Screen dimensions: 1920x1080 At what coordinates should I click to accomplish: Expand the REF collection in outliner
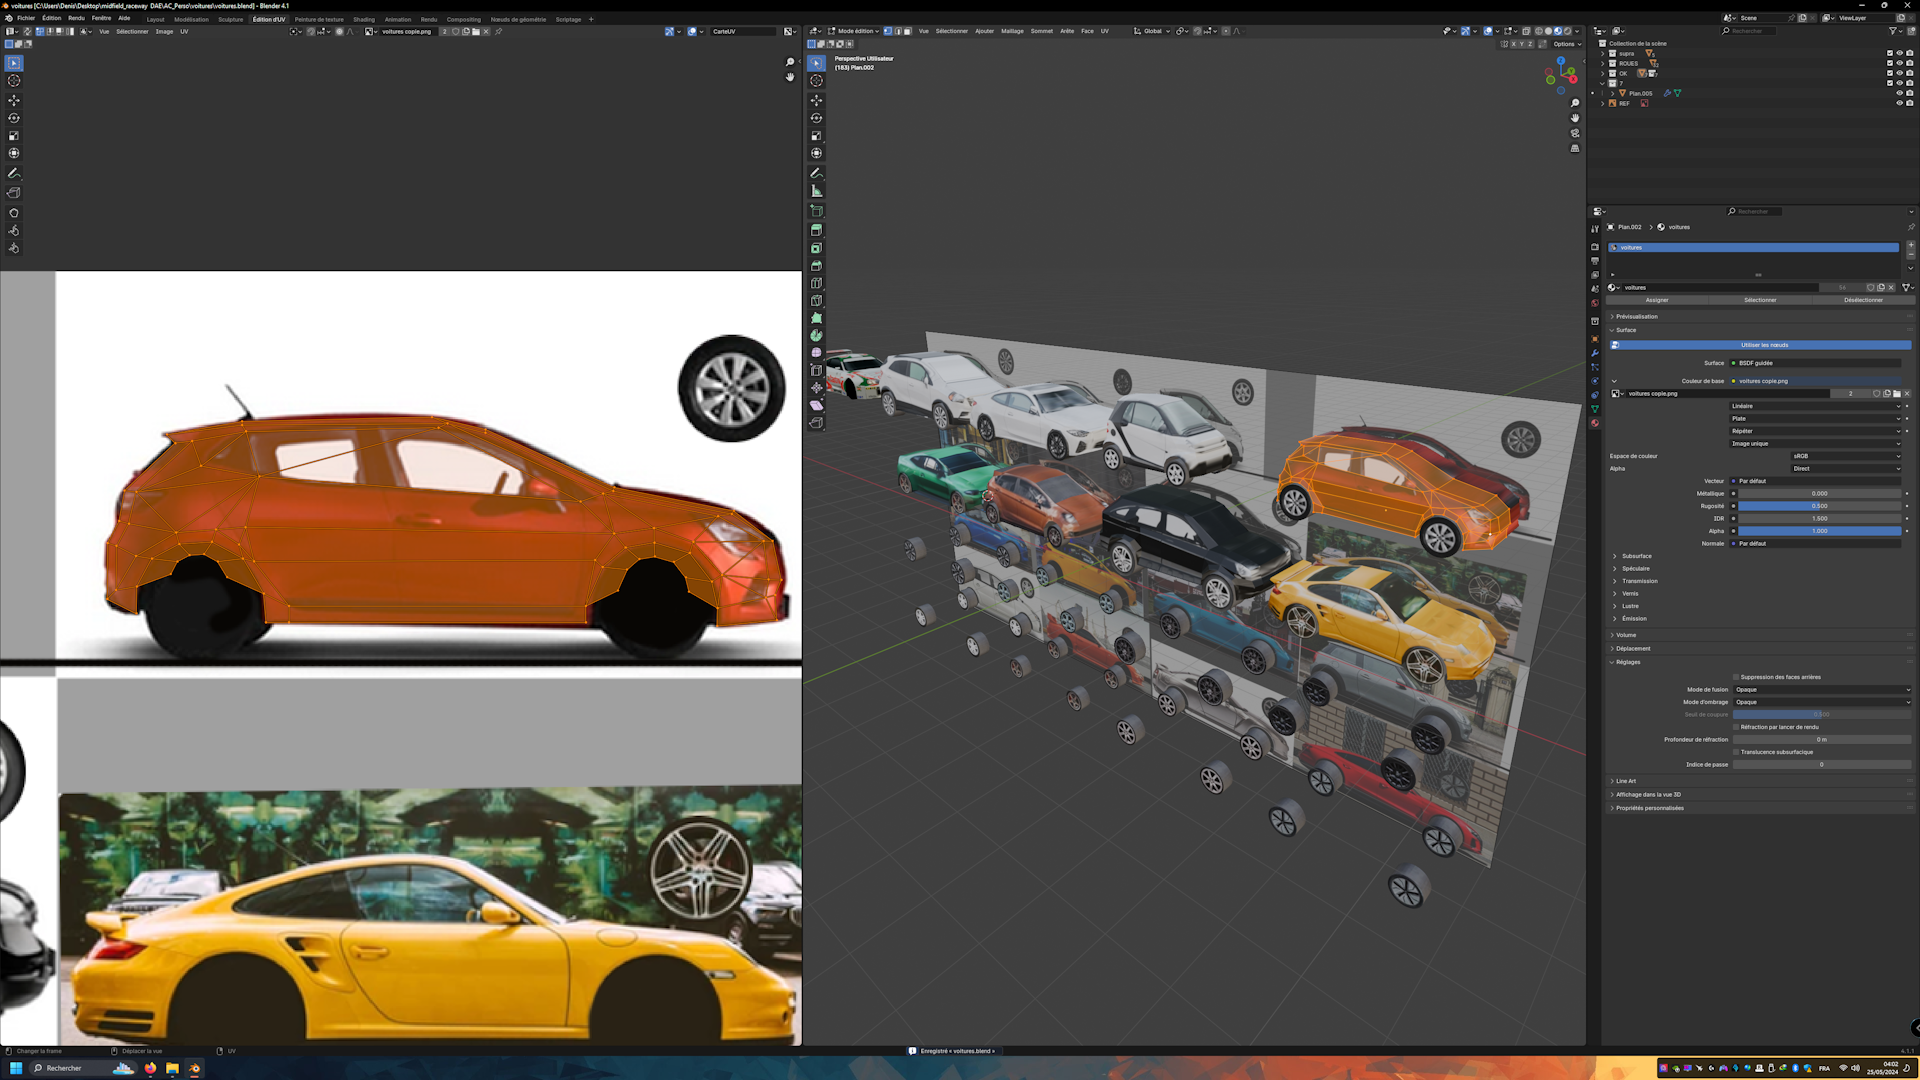click(1603, 103)
